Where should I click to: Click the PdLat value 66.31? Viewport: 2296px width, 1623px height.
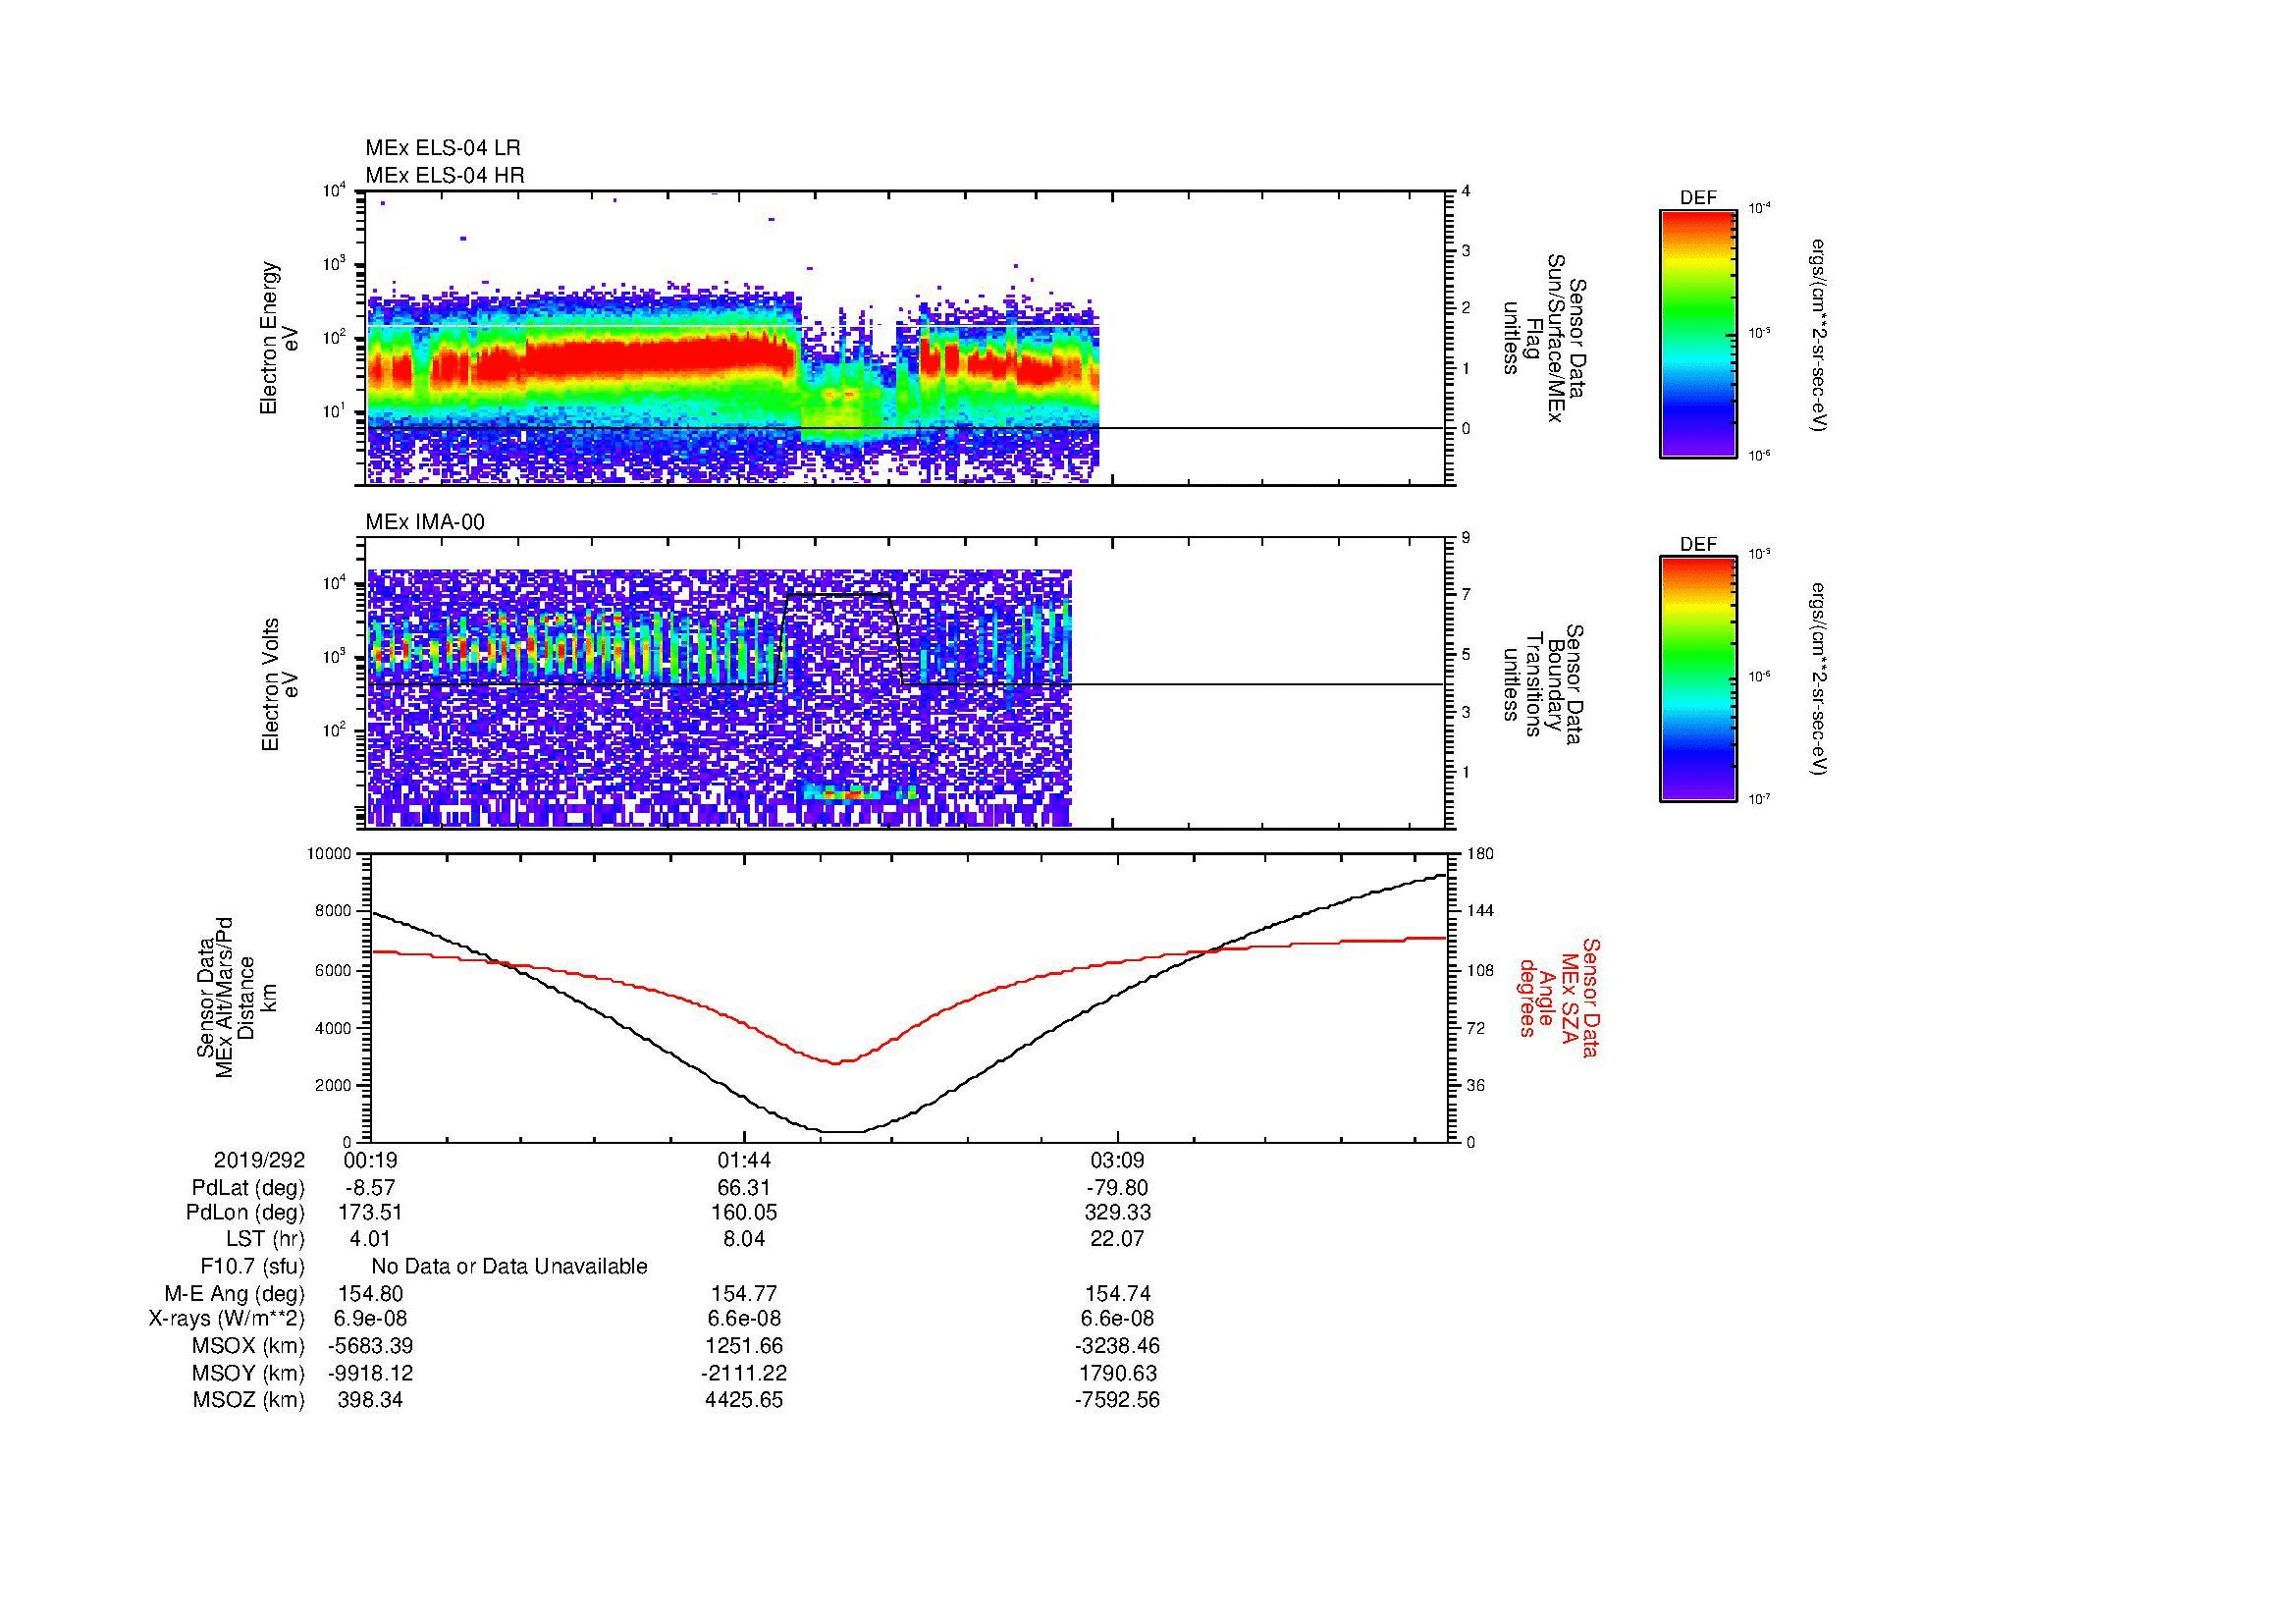point(744,1187)
